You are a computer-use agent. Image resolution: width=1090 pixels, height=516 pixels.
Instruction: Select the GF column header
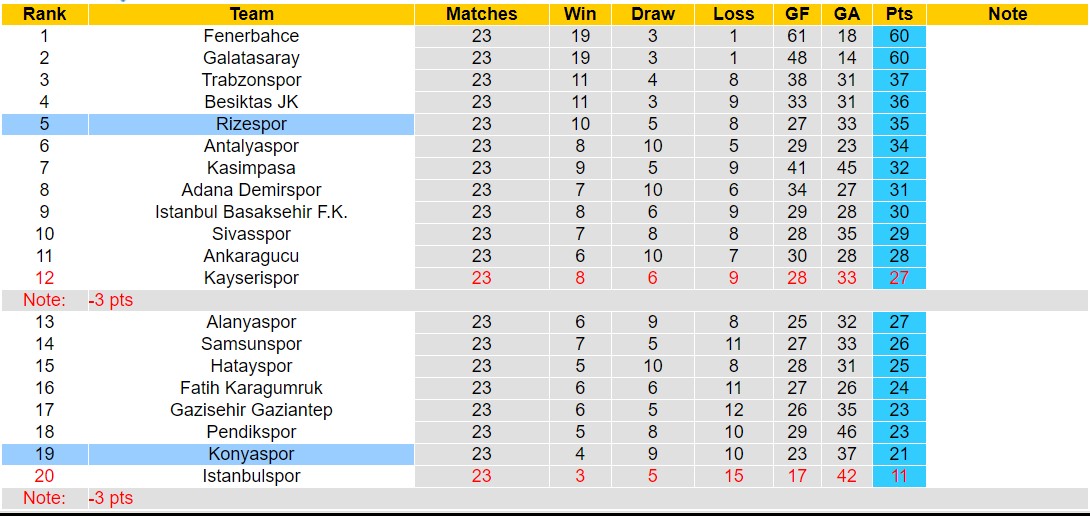point(797,14)
